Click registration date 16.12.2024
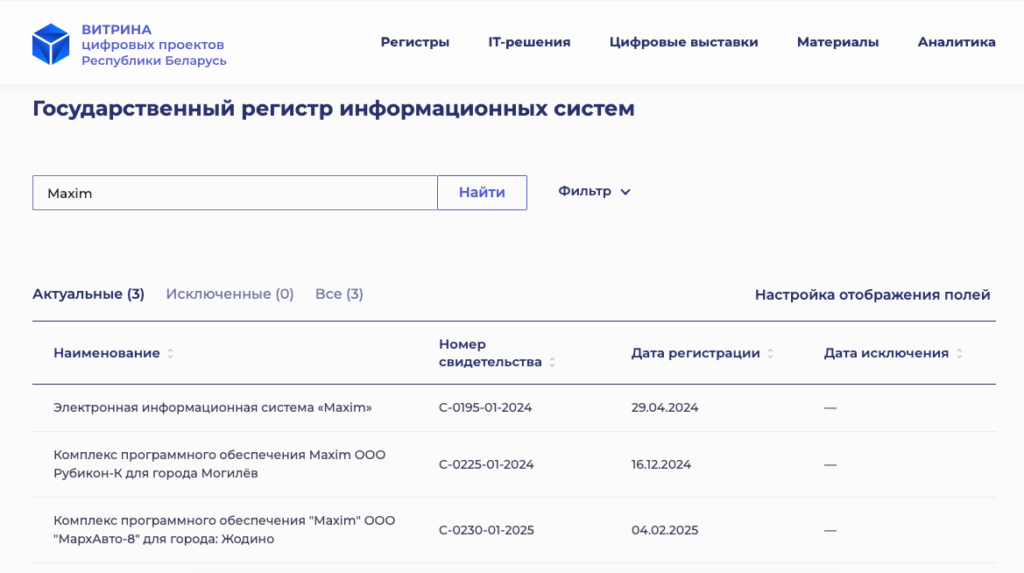The height and width of the screenshot is (573, 1024). click(661, 465)
